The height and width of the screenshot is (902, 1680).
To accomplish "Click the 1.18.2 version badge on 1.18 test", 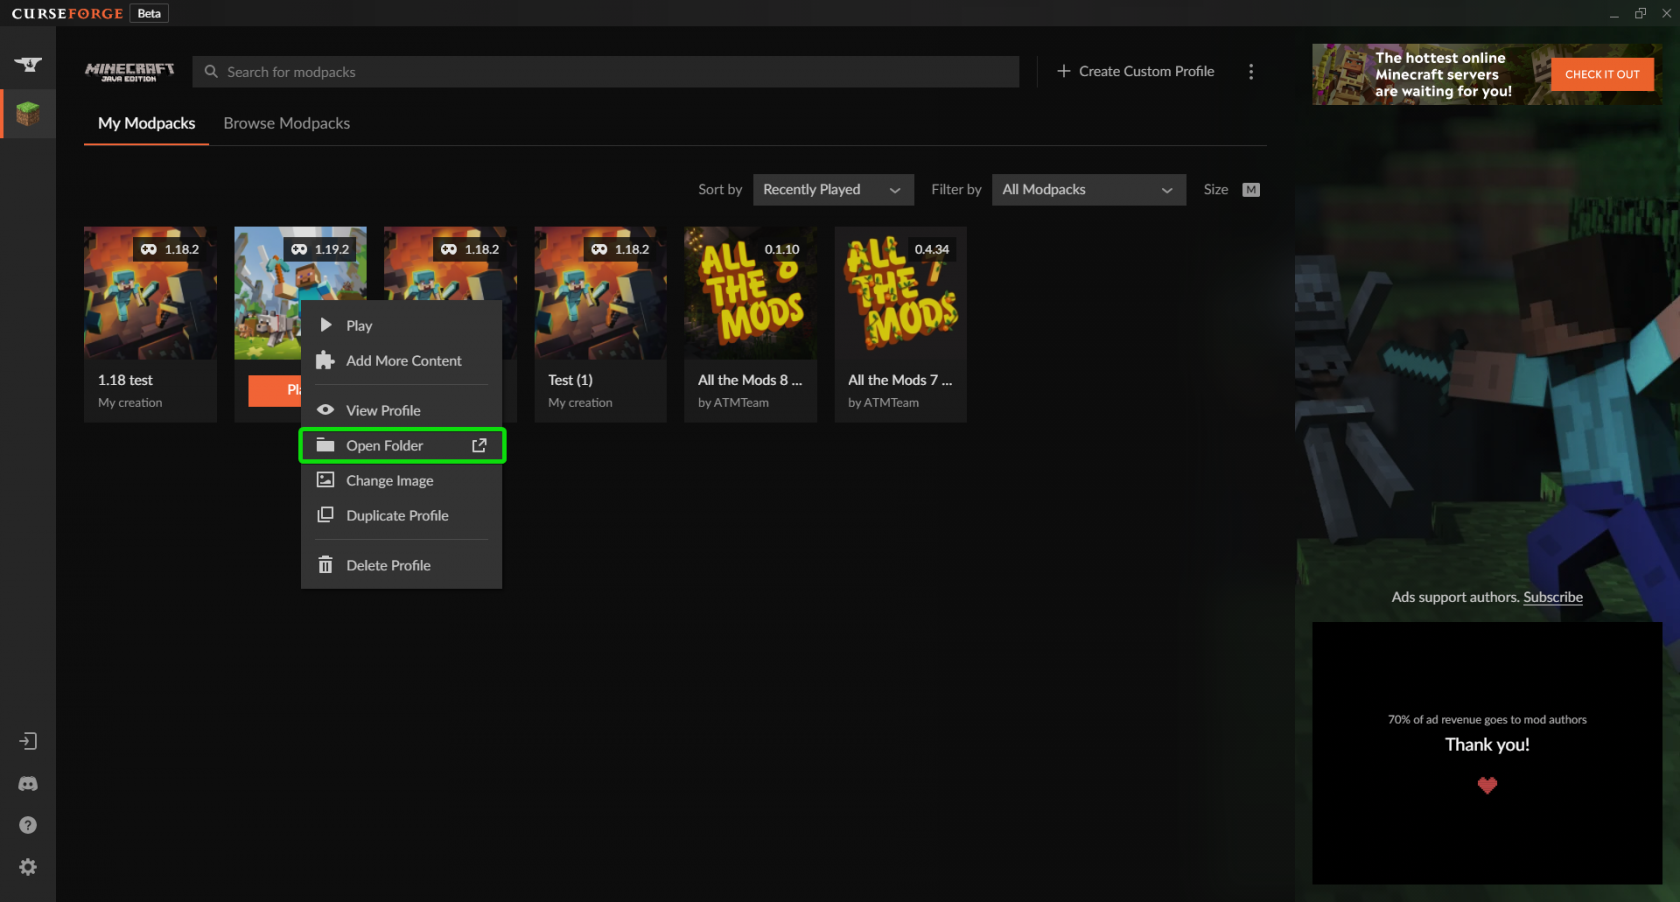I will (x=170, y=249).
